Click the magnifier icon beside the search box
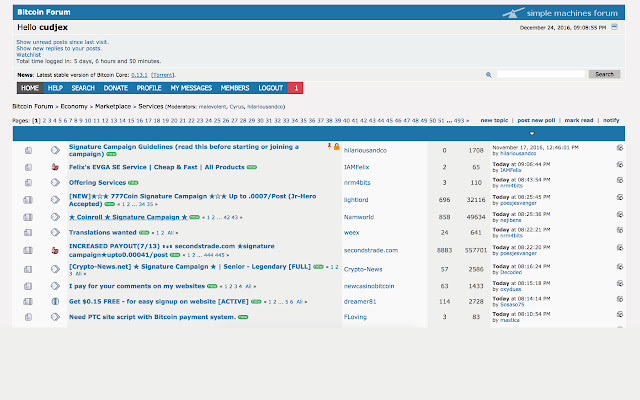 click(x=489, y=75)
